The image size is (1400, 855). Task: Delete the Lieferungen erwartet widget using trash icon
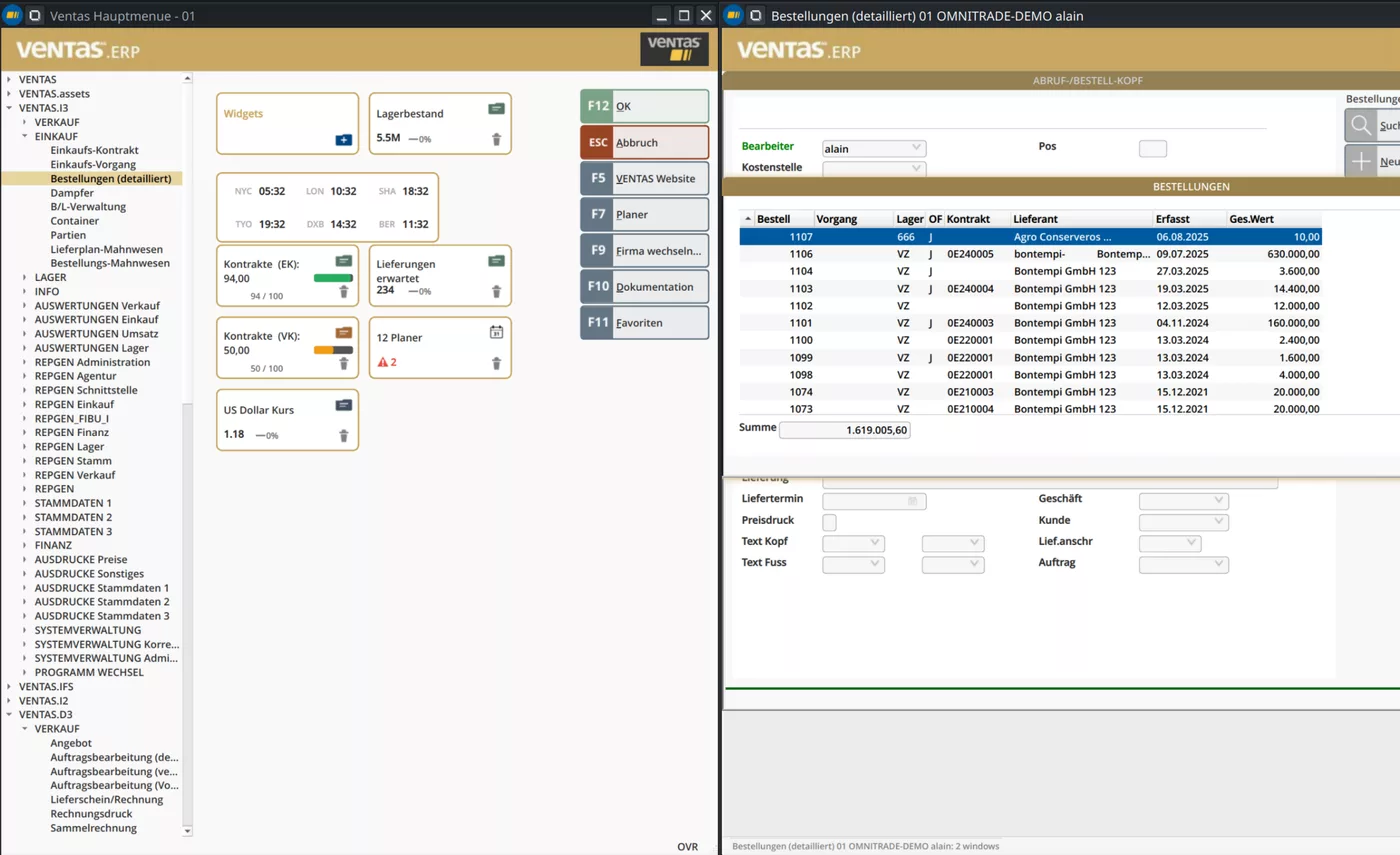click(x=496, y=291)
